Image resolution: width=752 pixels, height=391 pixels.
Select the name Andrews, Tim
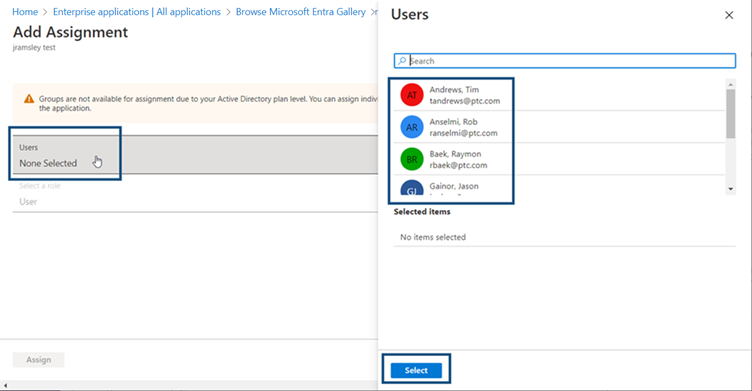[454, 90]
